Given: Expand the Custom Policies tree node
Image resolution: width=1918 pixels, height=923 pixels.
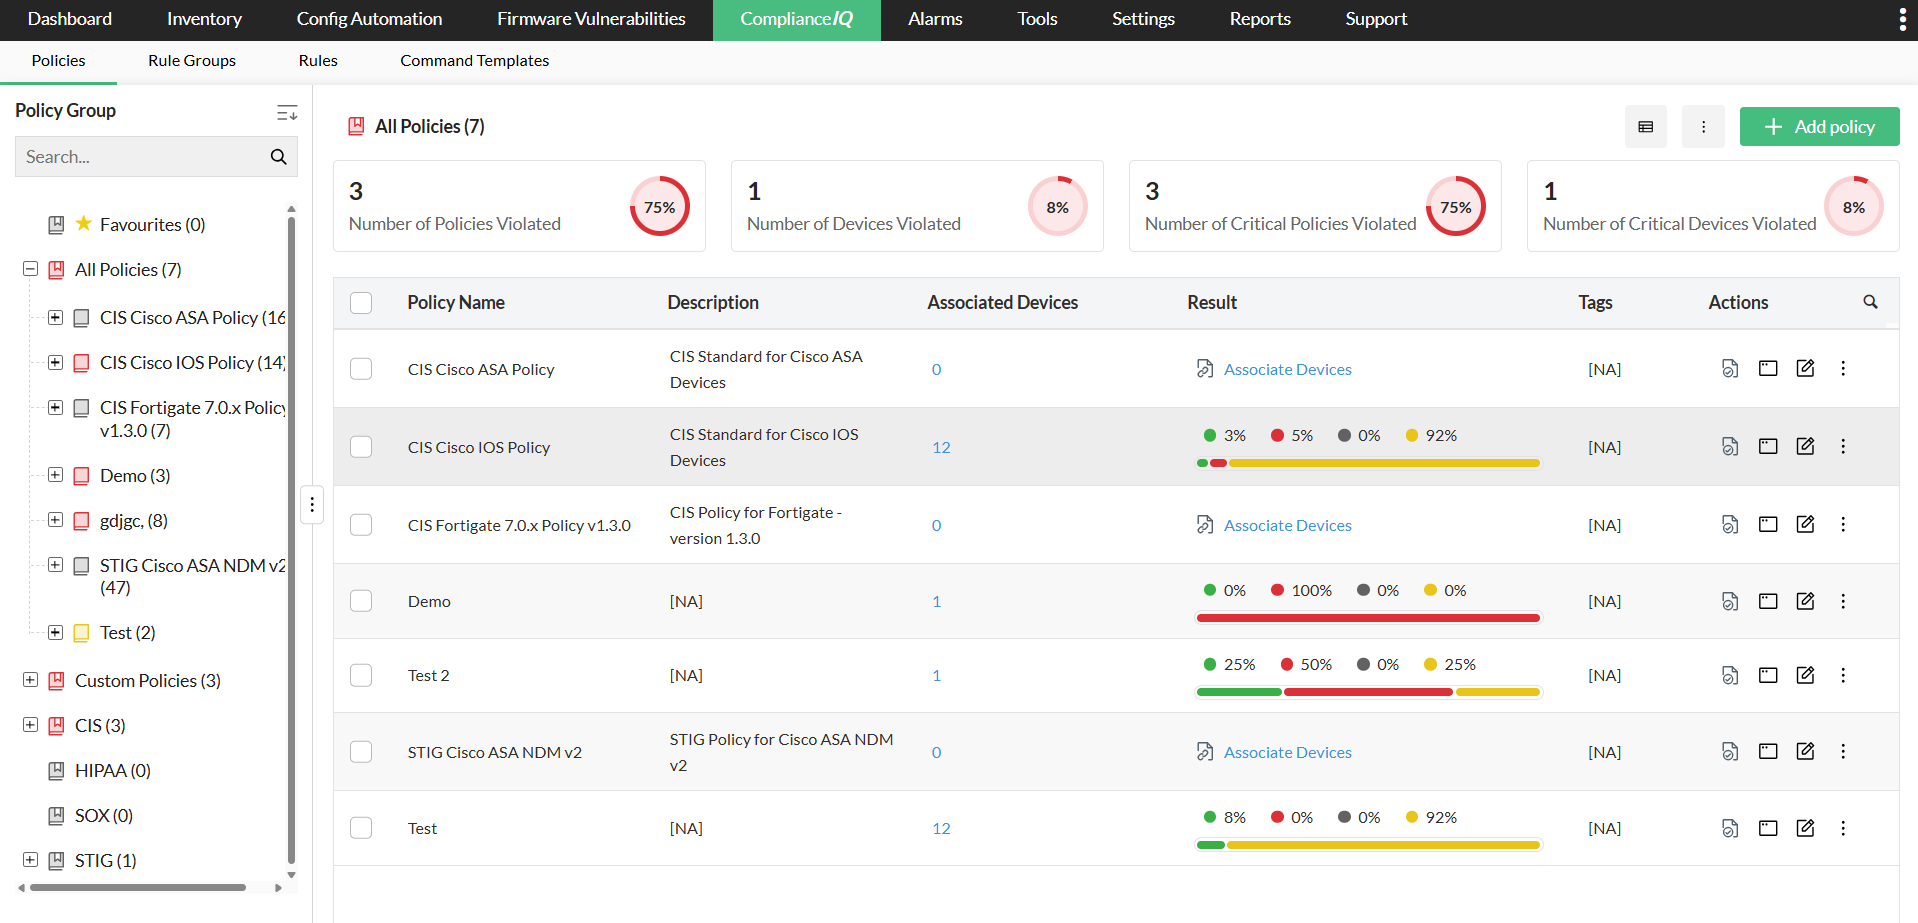Looking at the screenshot, I should (30, 680).
